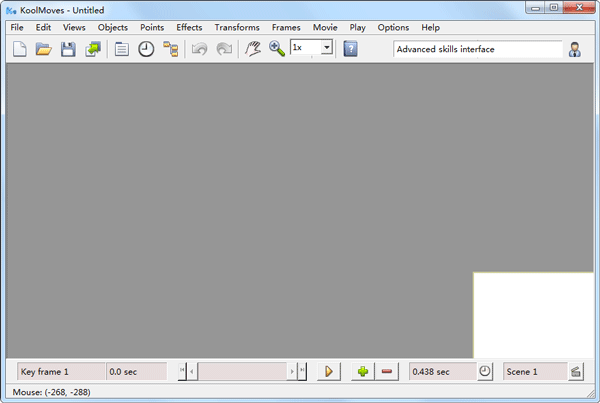
Task: Open the Help menu
Action: point(430,28)
